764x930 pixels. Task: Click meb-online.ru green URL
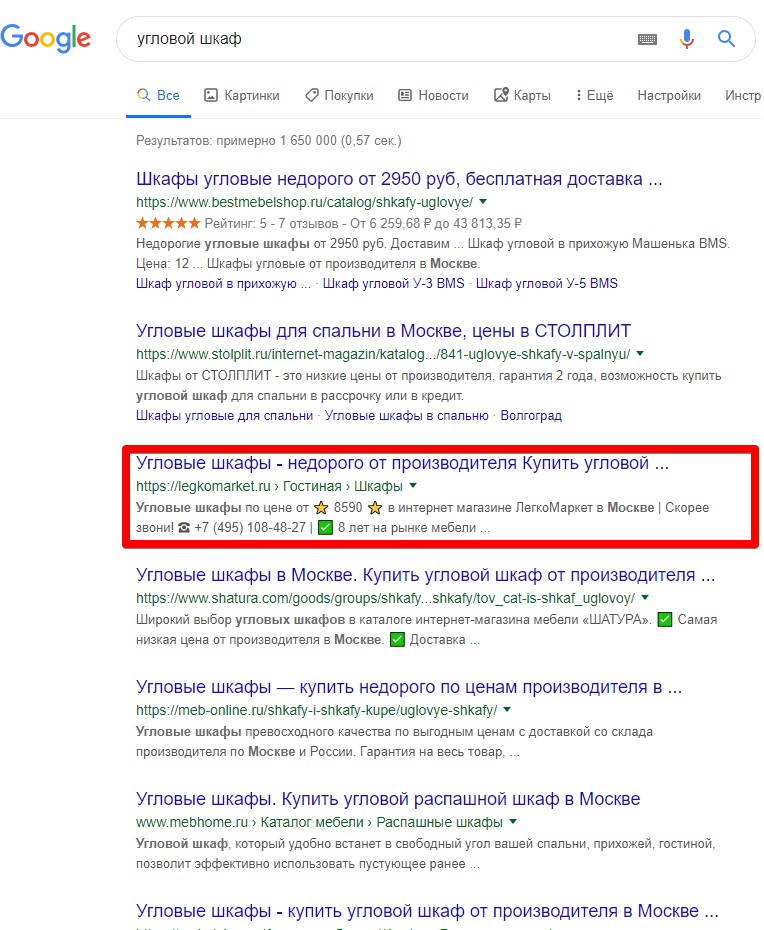317,711
